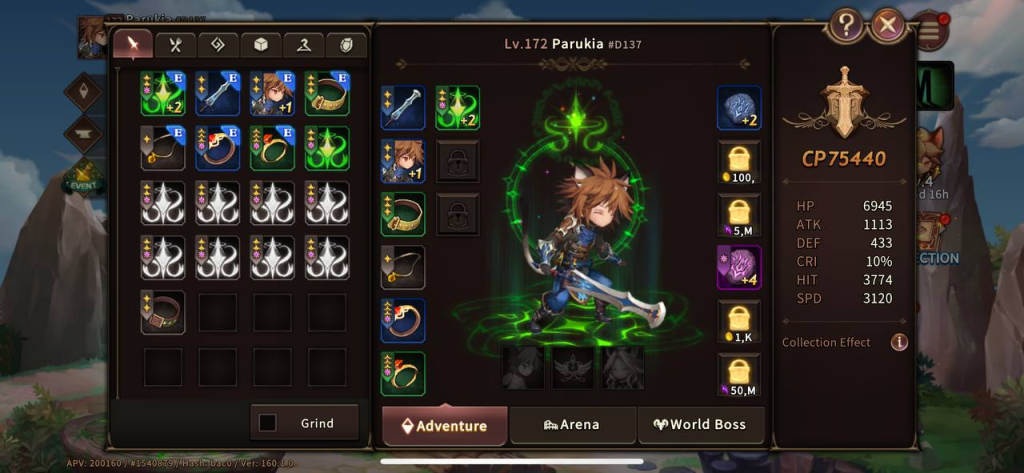Viewport: 1024px width, 473px height.
Task: Select the ruby gold ring in inventory
Action: [x=272, y=148]
